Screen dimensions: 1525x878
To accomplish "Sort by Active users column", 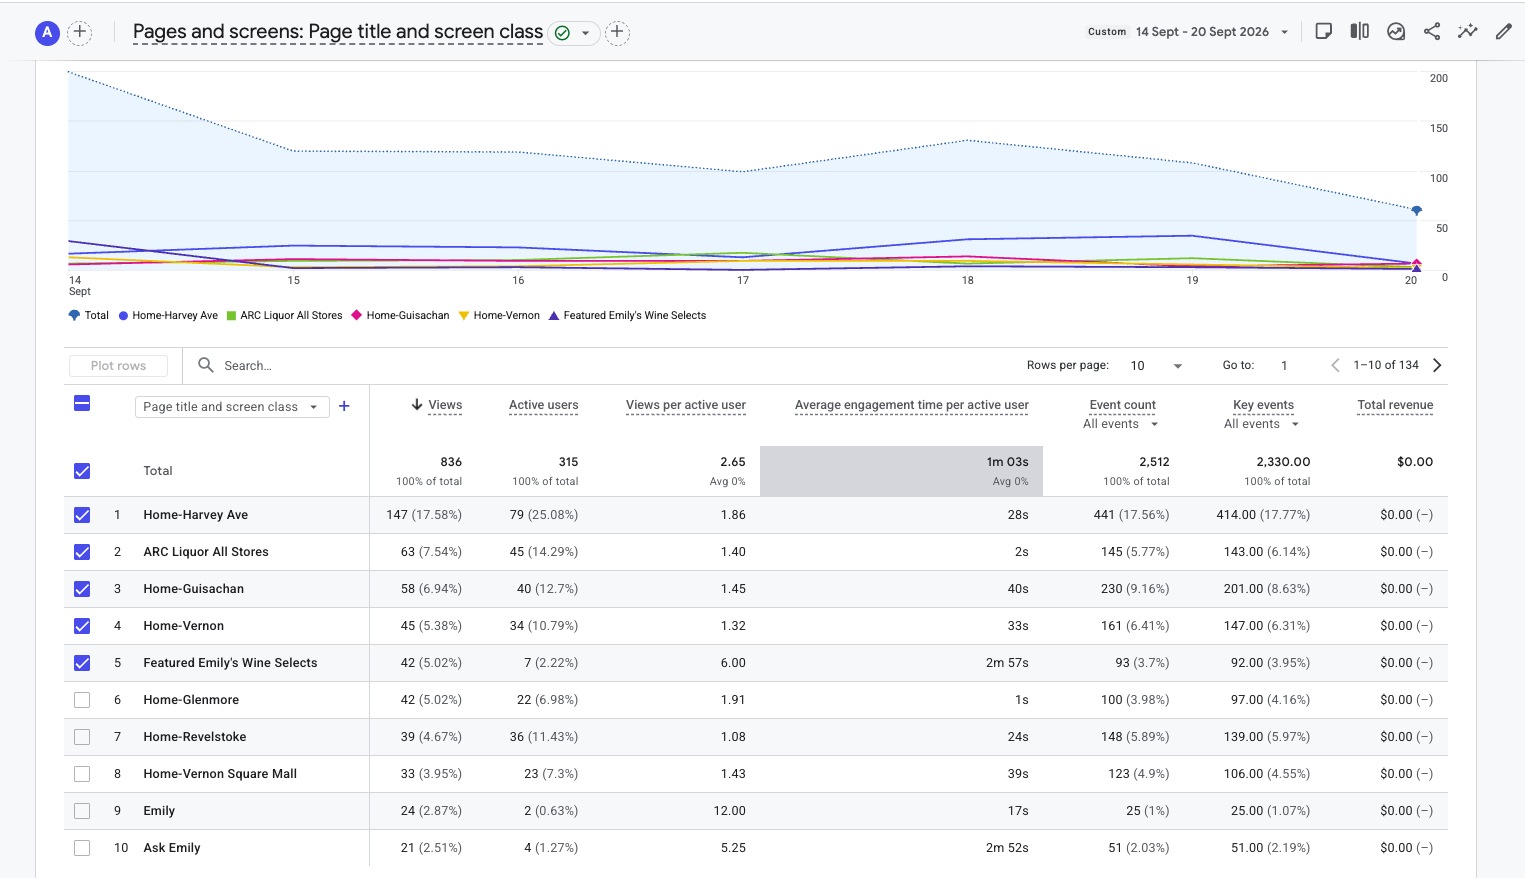I will pyautogui.click(x=543, y=405).
